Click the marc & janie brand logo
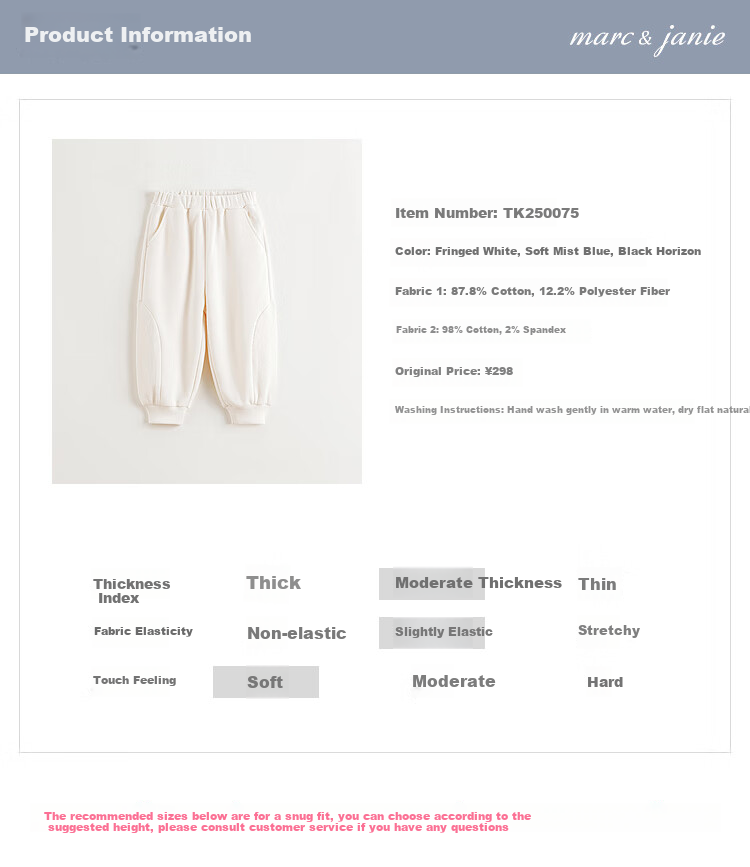The image size is (750, 867). (647, 39)
